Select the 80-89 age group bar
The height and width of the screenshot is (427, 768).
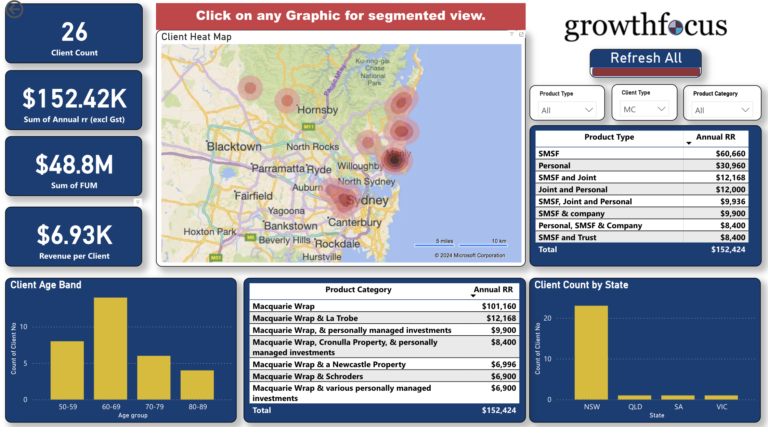coord(197,384)
